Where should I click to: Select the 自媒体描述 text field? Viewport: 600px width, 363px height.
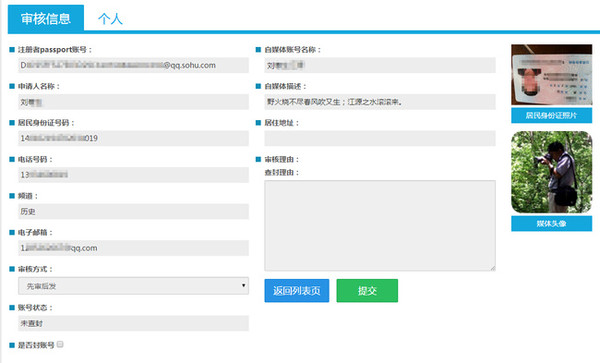tap(380, 102)
